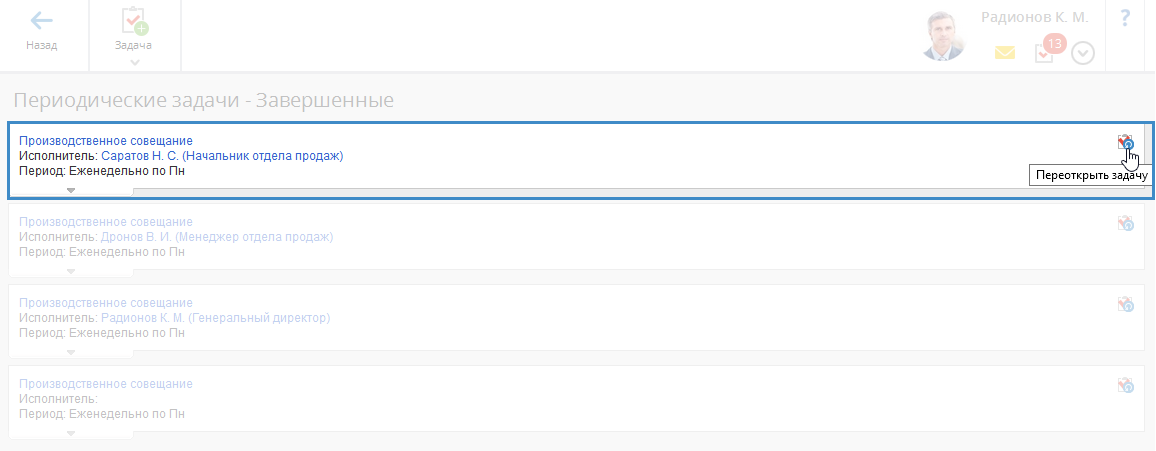Open first Производственное совещание task link
Image resolution: width=1156 pixels, height=451 pixels.
(x=106, y=141)
